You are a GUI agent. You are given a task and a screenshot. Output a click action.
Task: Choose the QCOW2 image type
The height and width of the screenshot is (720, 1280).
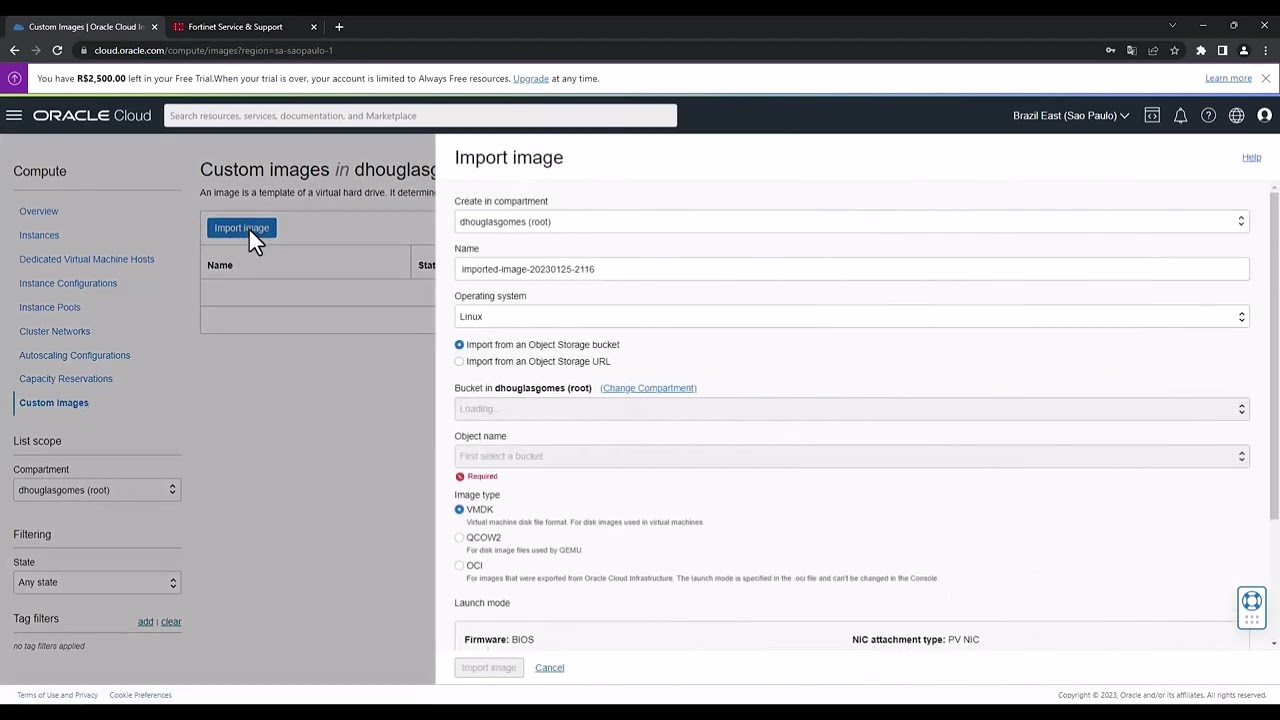(459, 538)
